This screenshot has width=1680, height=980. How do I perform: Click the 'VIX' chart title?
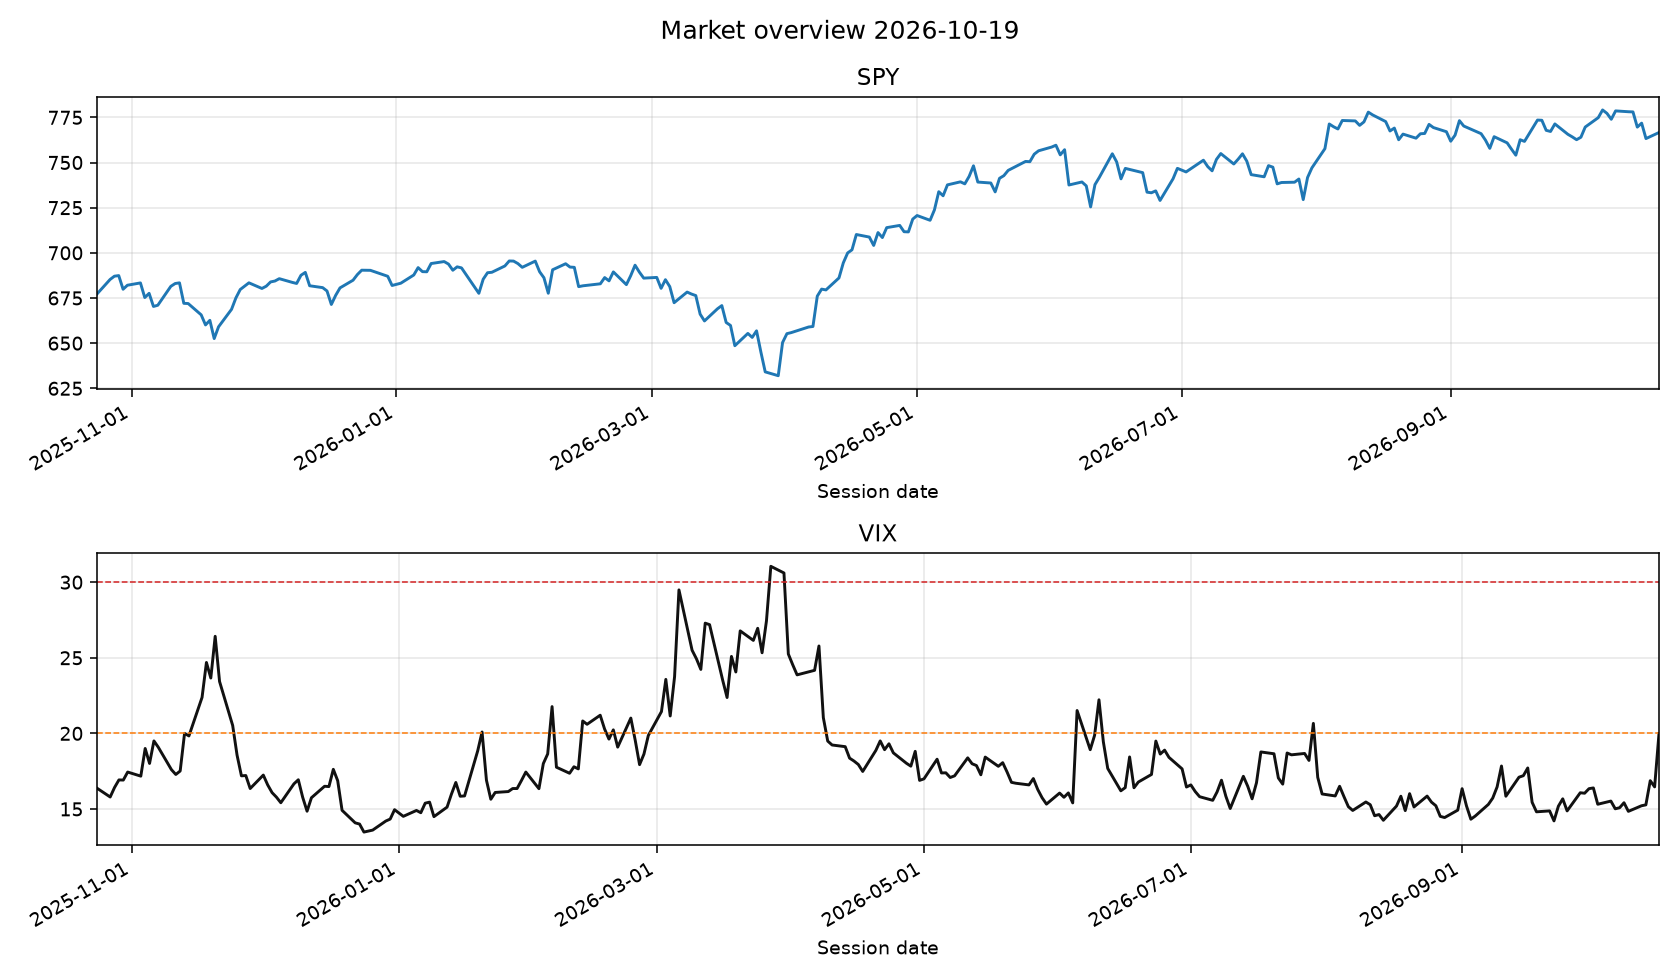(x=878, y=534)
